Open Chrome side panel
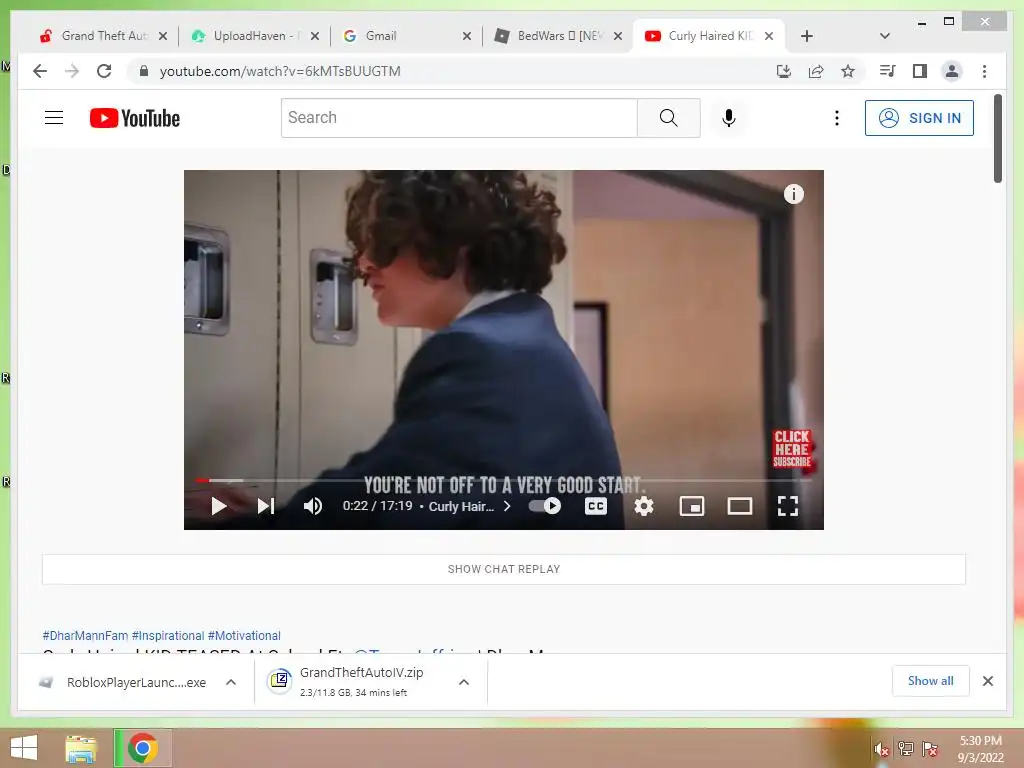Screen dimensions: 1024x768 click(920, 71)
